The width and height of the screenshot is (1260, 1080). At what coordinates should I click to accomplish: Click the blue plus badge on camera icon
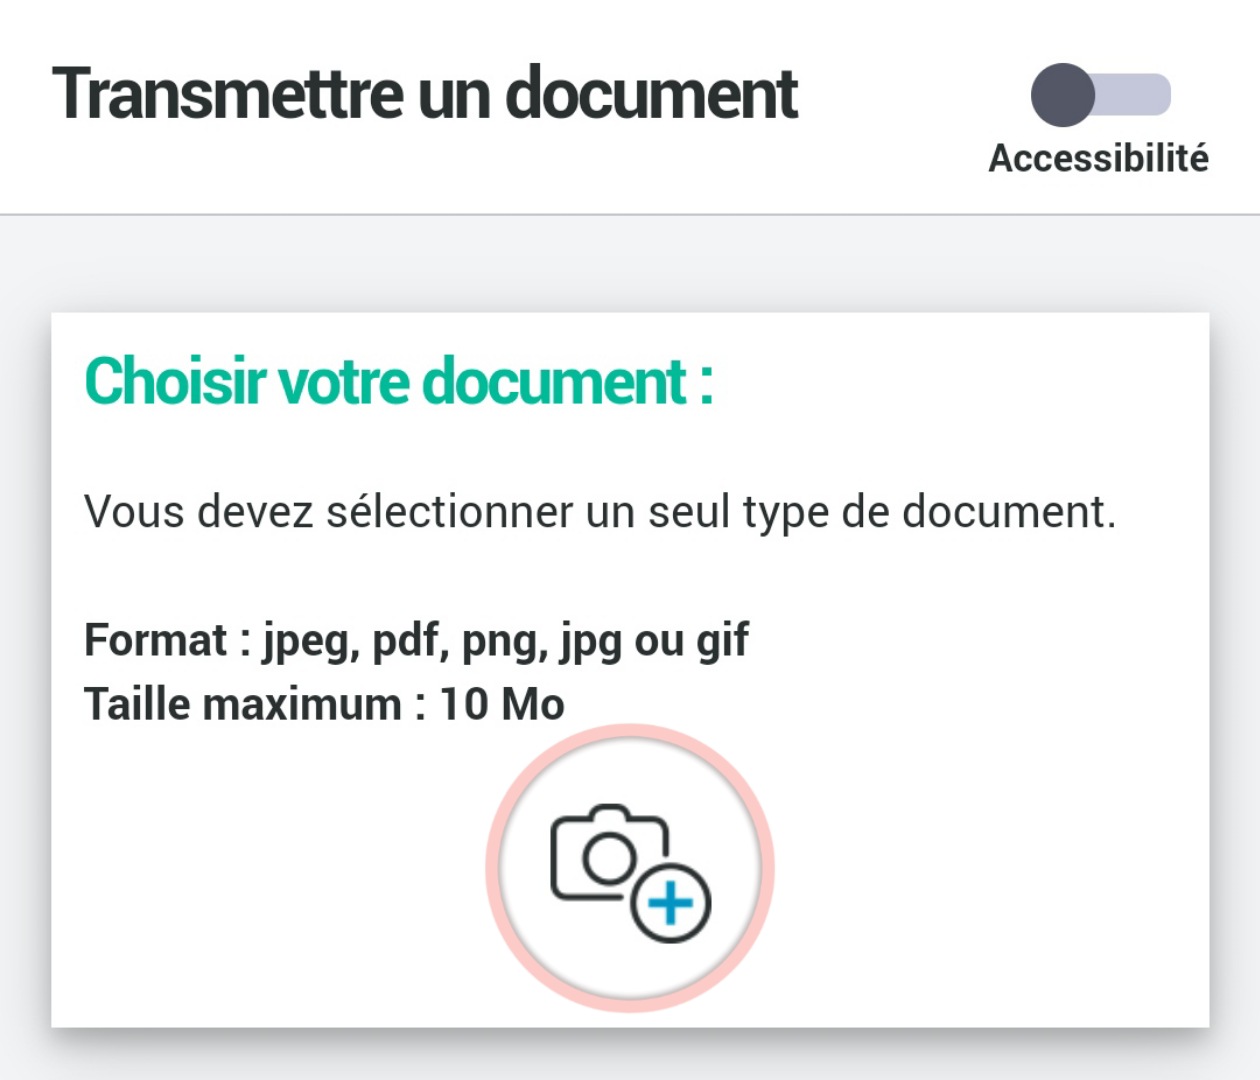671,904
